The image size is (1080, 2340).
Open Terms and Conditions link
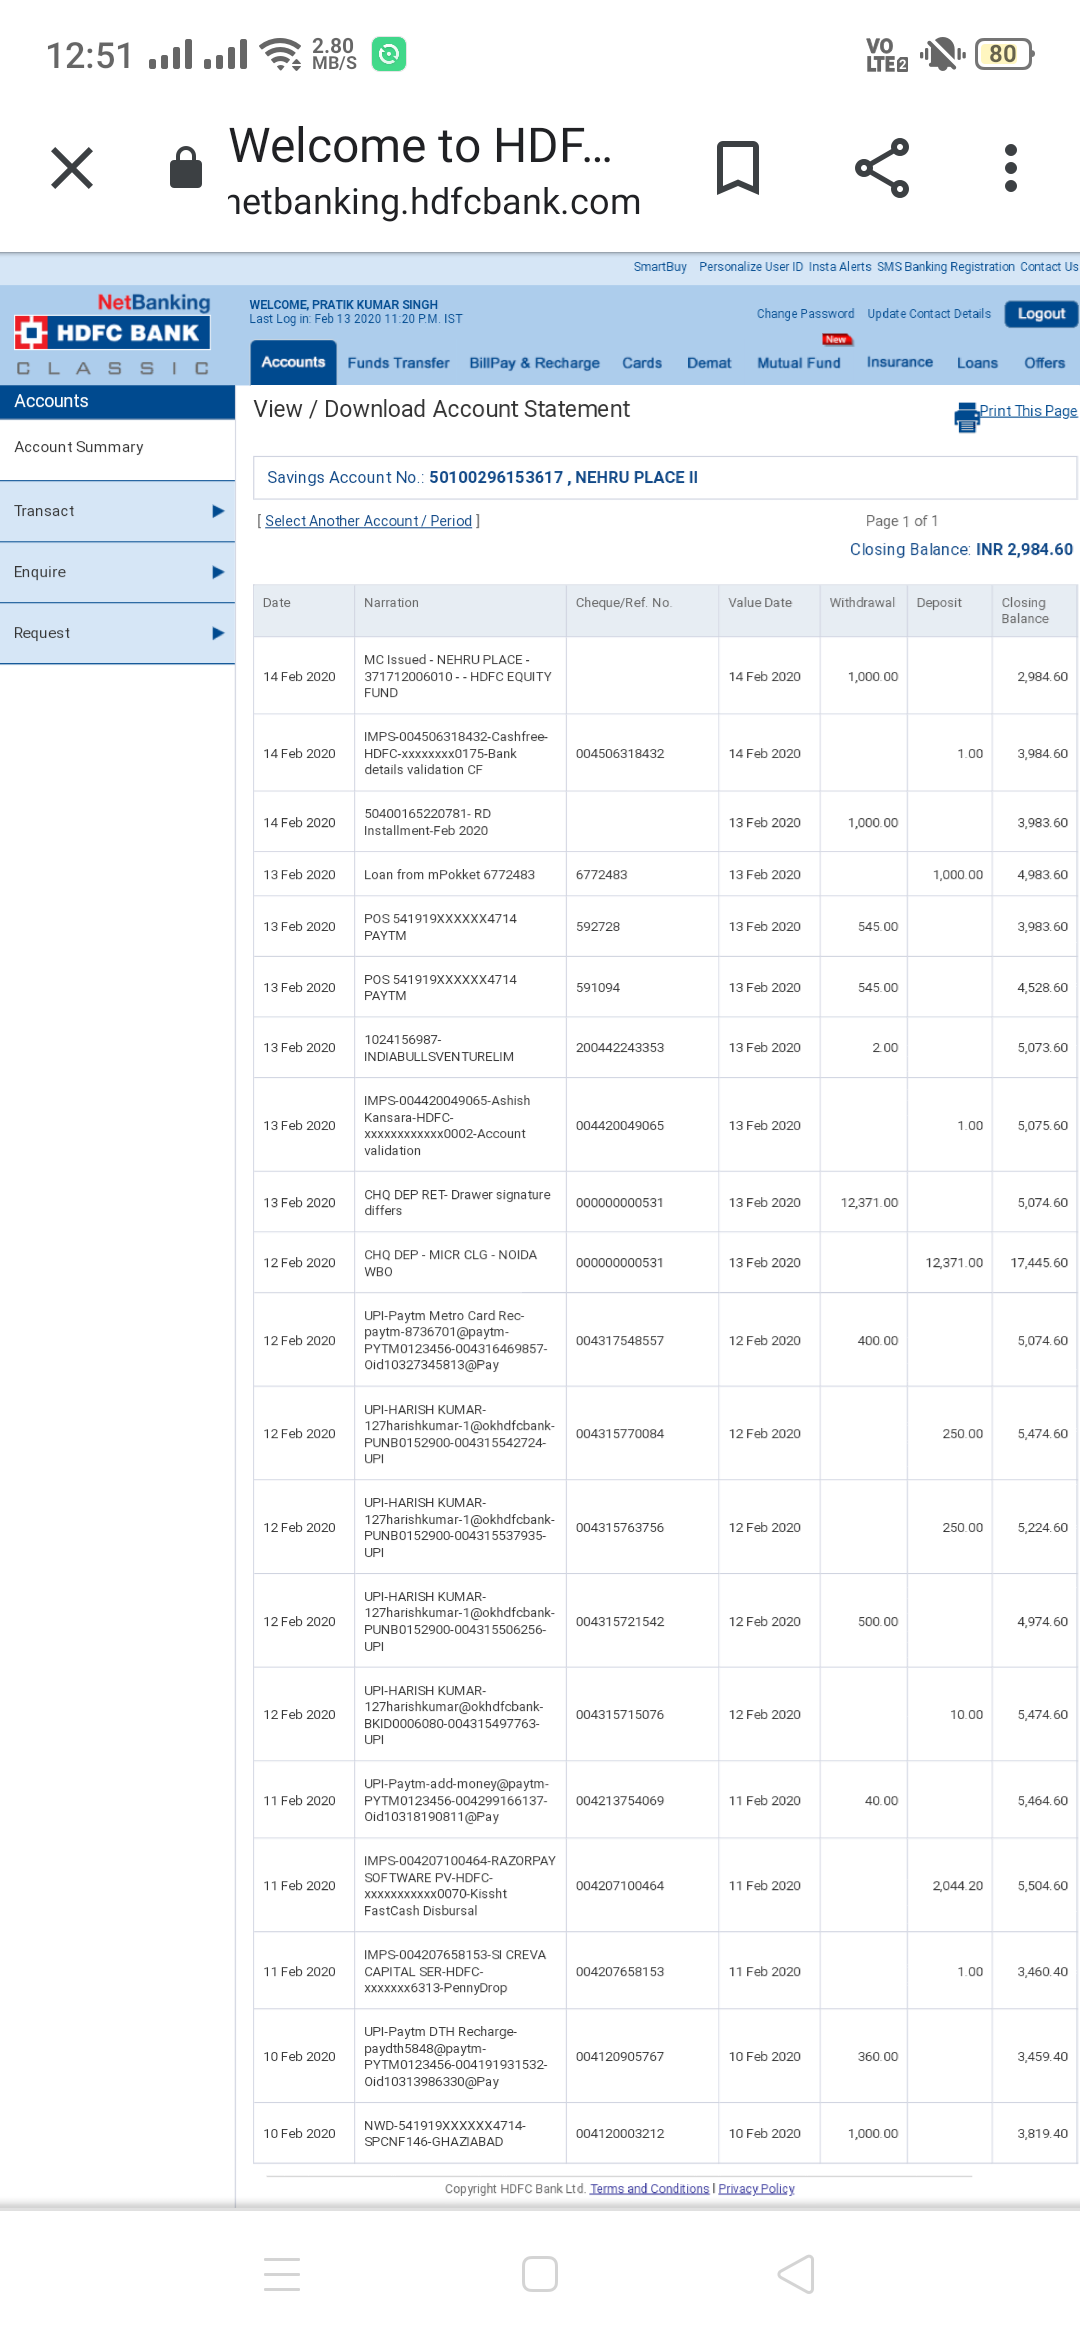pyautogui.click(x=649, y=2189)
